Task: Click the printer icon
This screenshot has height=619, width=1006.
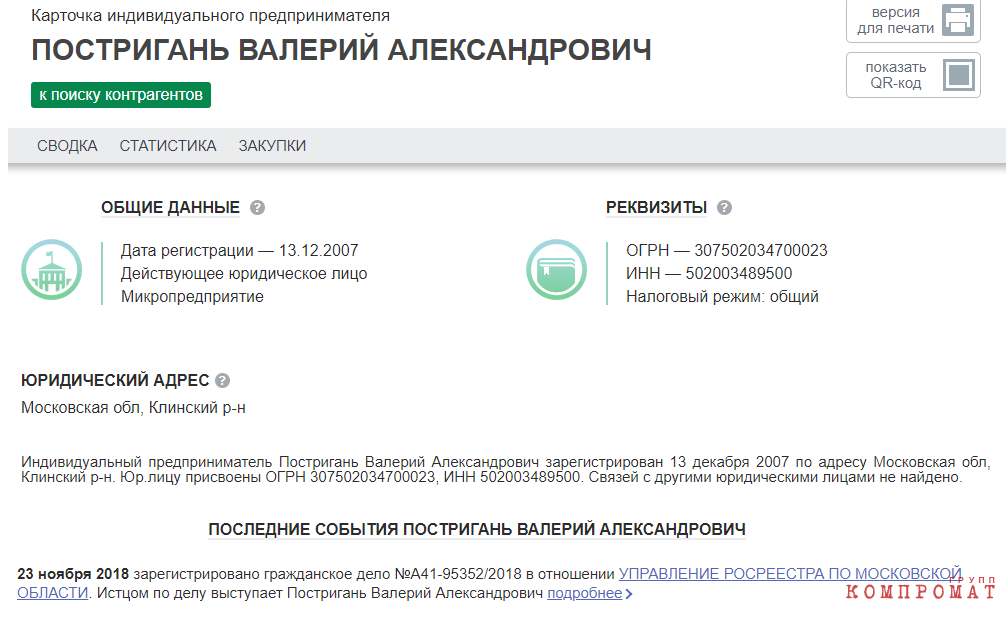Action: point(958,20)
